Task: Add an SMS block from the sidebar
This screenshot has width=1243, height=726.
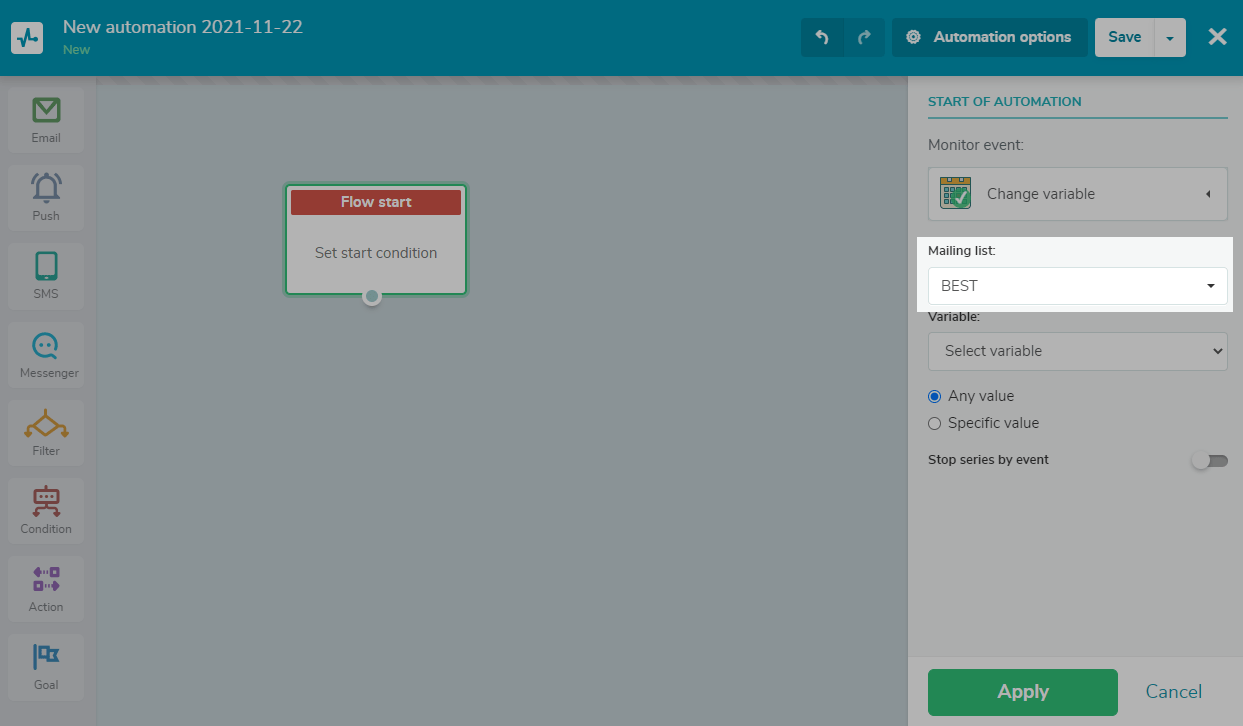Action: point(46,276)
